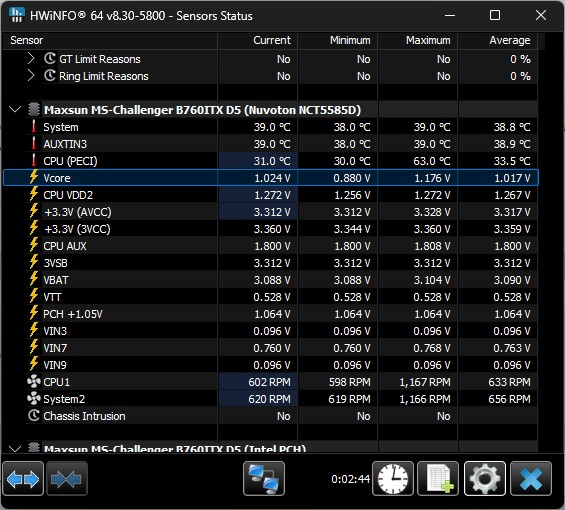Select the VIN9 sensor row label
The image size is (565, 510).
click(x=55, y=365)
